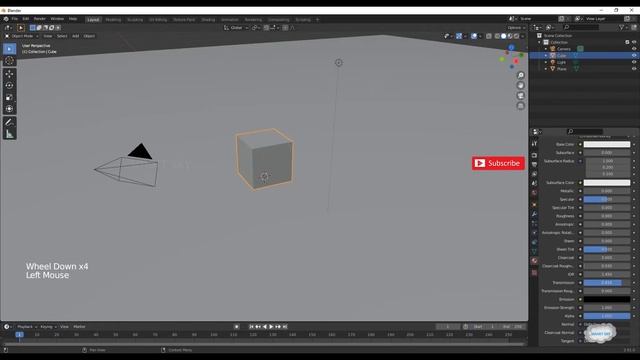Toggle viewport gizmos button
This screenshot has width=640, height=360.
click(x=459, y=36)
